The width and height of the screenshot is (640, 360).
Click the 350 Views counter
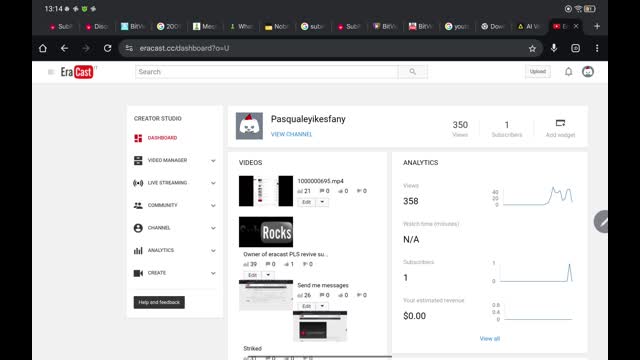460,129
